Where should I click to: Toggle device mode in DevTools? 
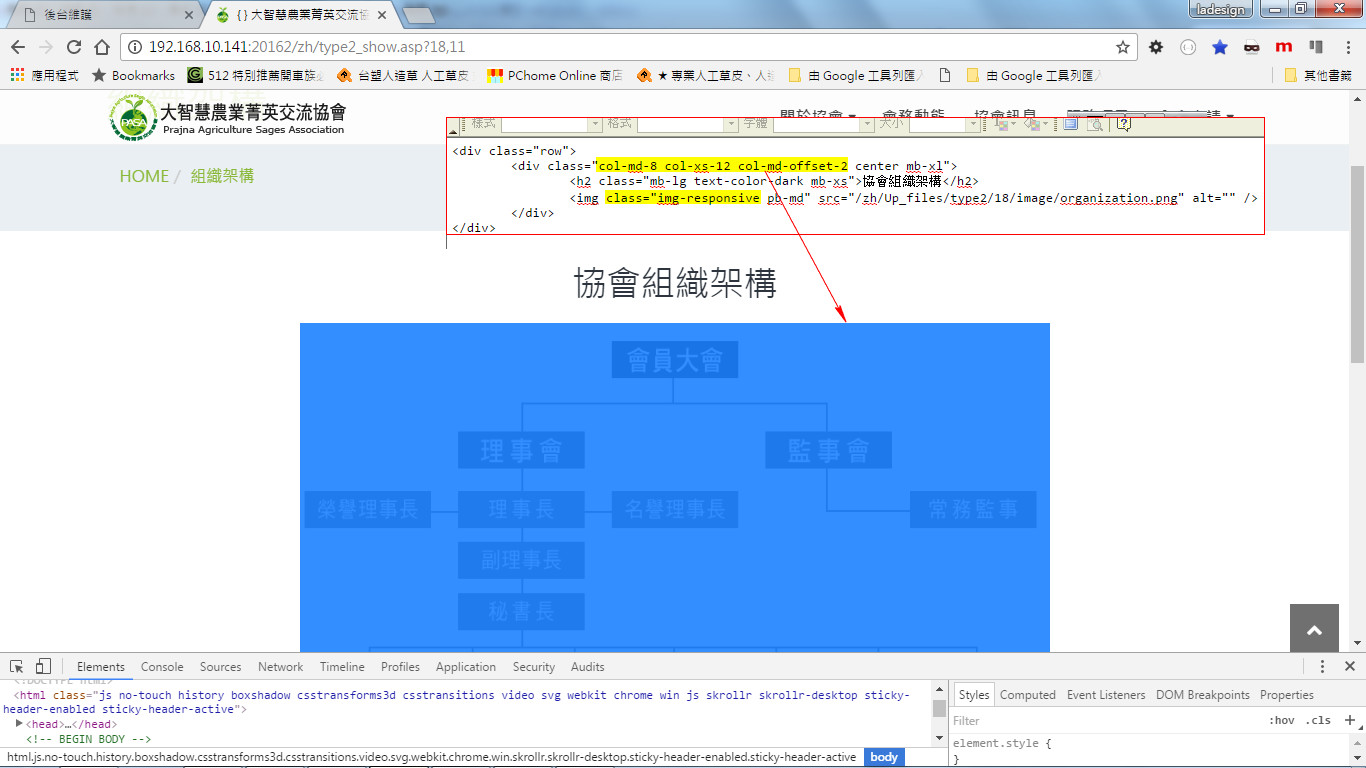pos(41,666)
